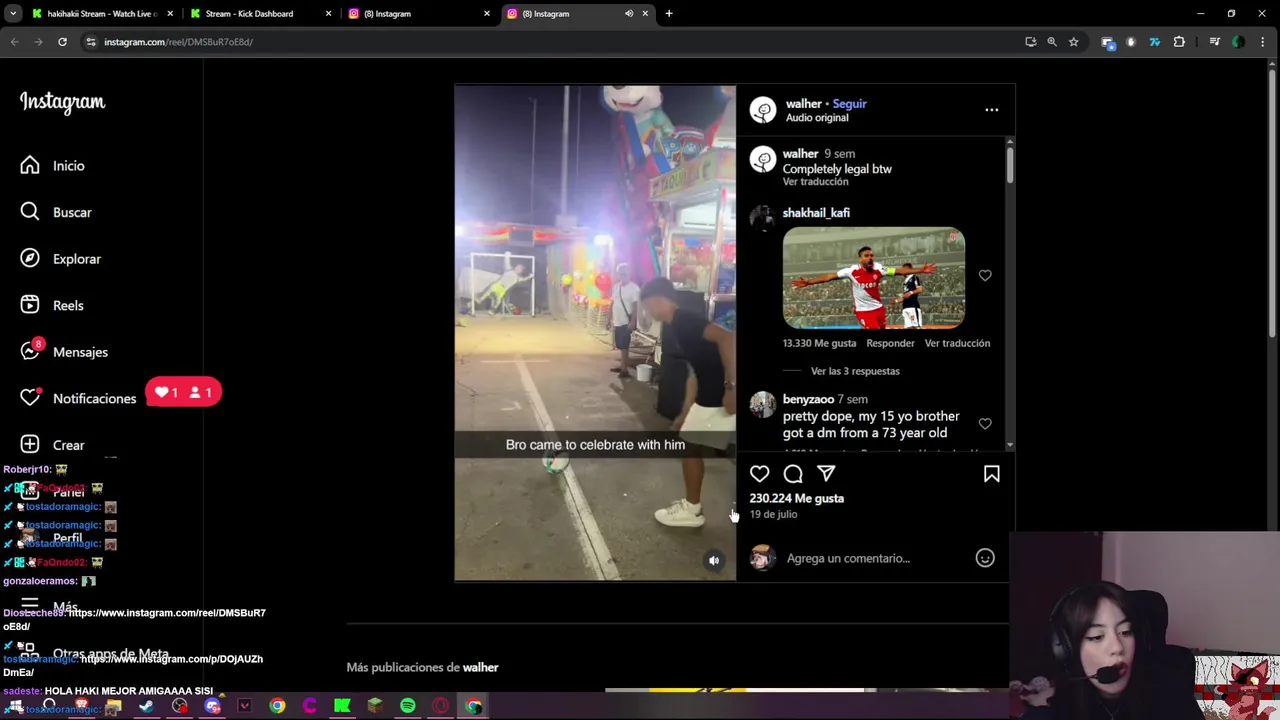
Task: Click Ver traducción under walher's caption
Action: pyautogui.click(x=815, y=182)
